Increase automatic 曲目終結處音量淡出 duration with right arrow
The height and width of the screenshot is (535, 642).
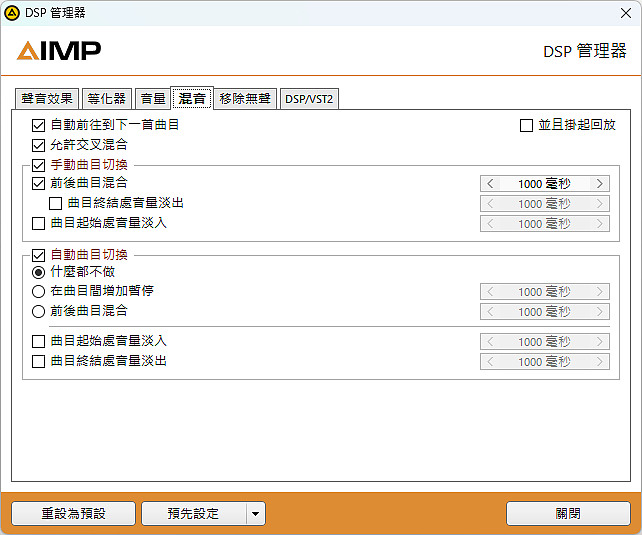coord(600,361)
